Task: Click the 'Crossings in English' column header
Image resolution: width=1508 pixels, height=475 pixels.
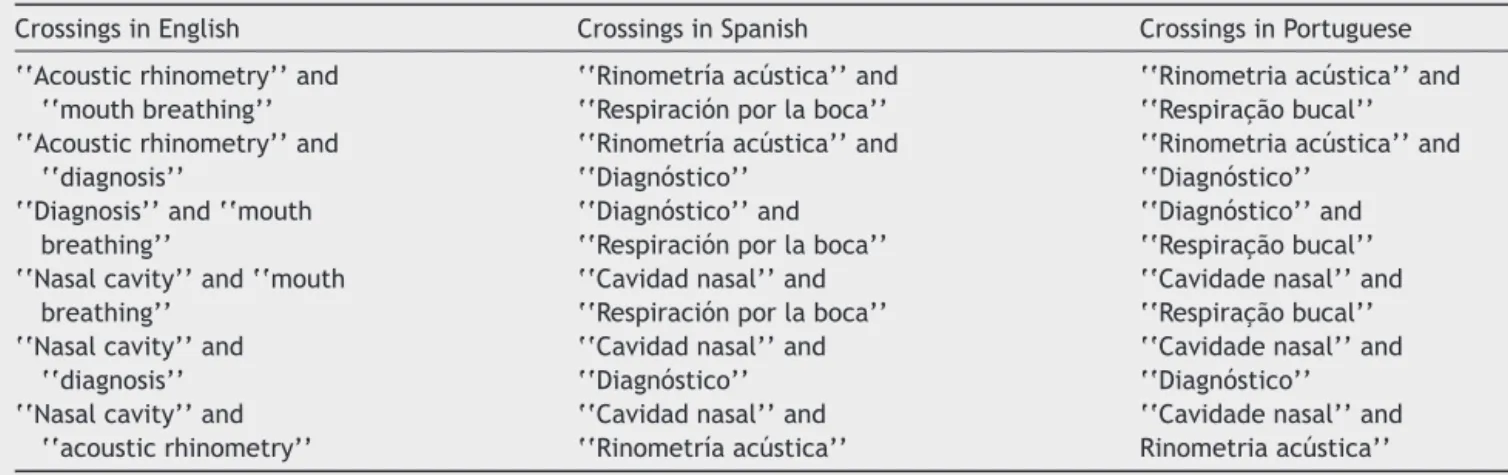Action: pyautogui.click(x=128, y=30)
